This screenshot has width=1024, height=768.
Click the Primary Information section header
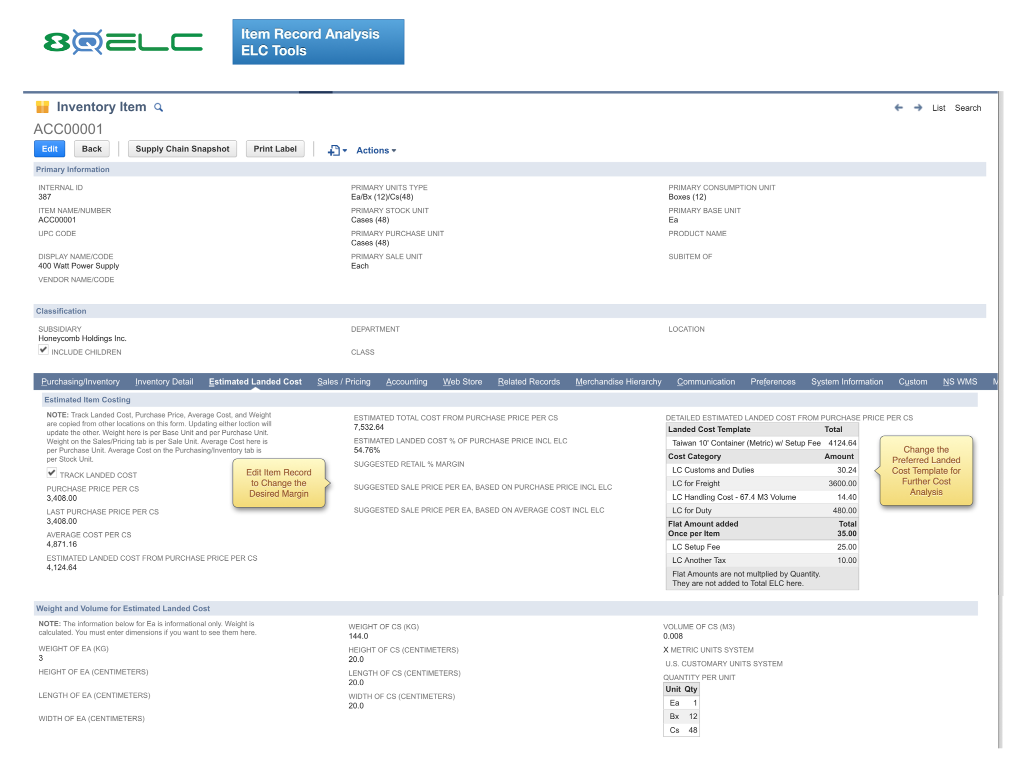point(509,170)
